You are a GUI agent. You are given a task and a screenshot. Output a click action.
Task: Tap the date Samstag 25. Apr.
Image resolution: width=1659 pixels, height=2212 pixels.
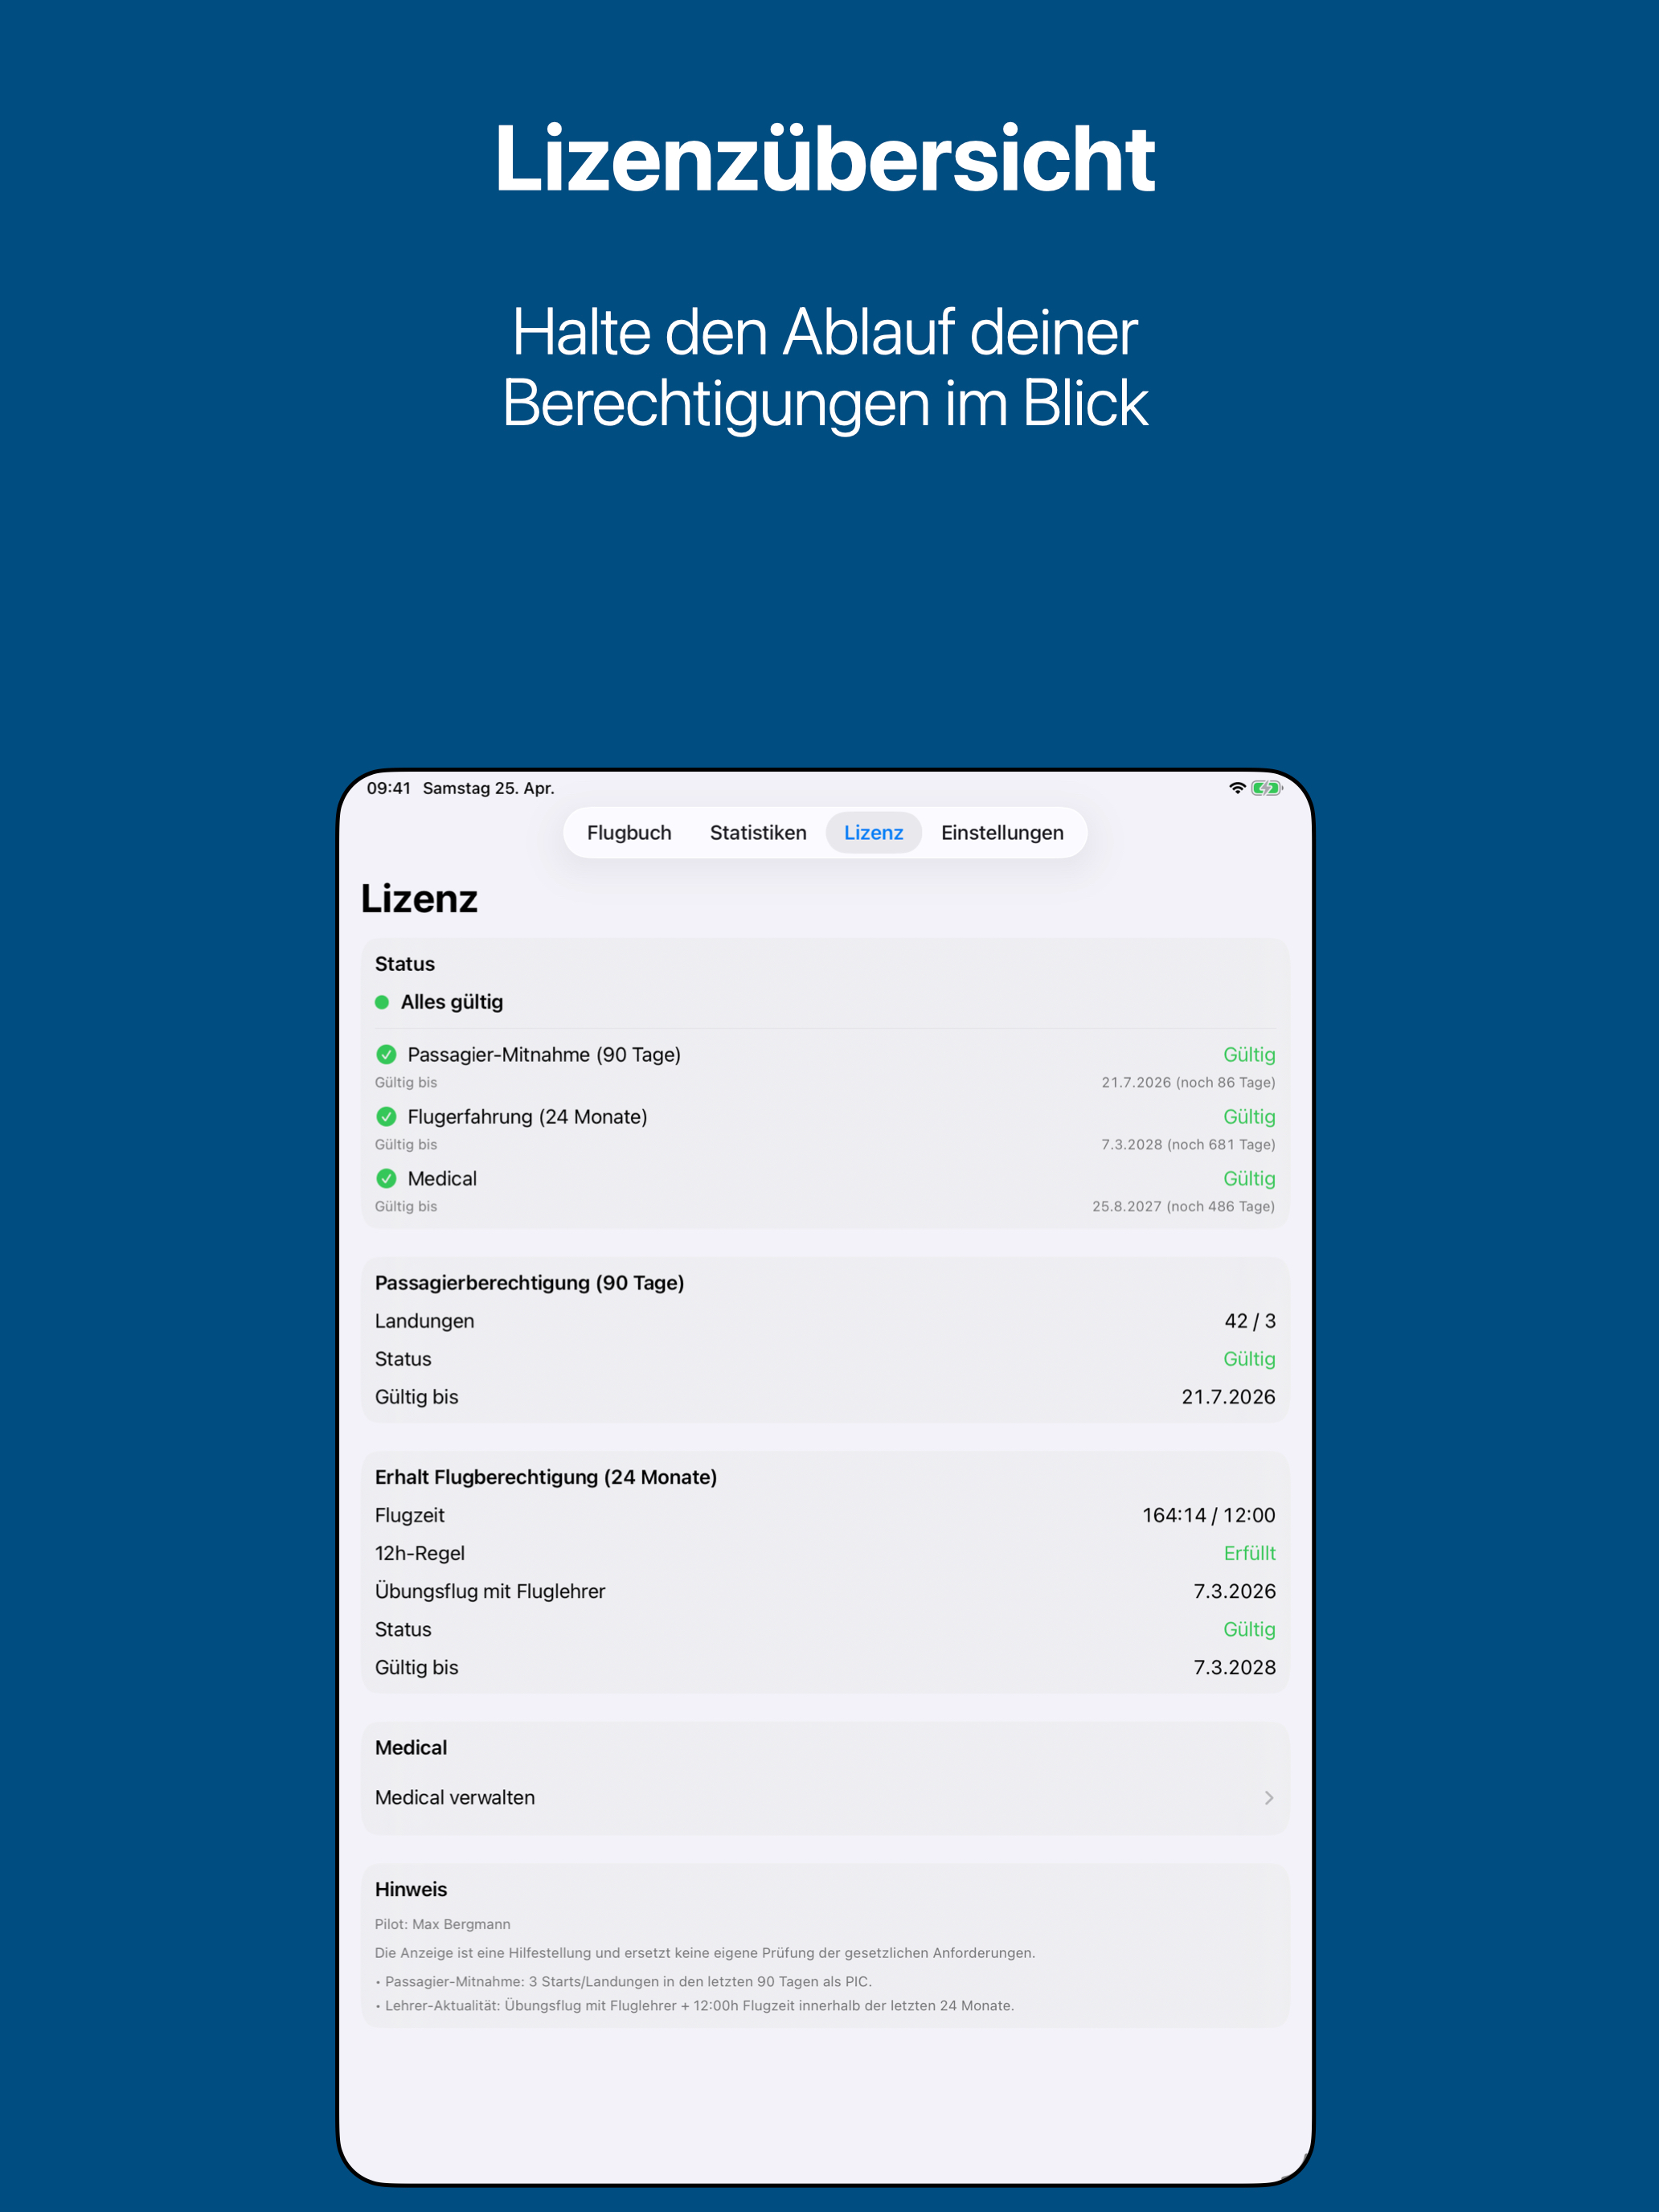(488, 788)
